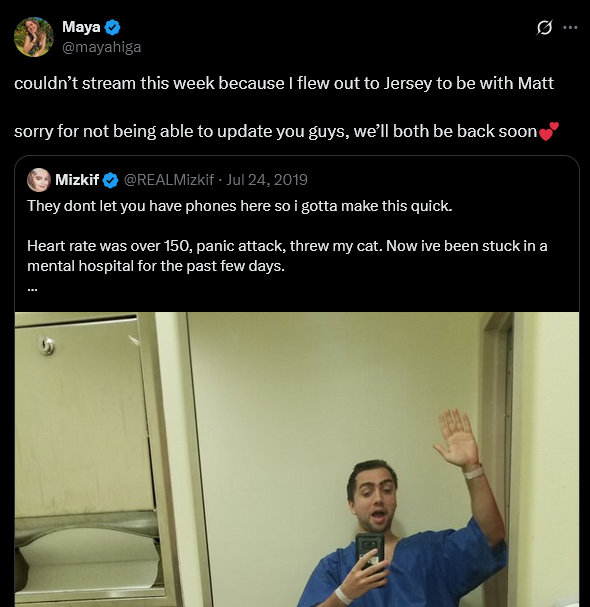Visit the @mayahiga handle
590x607 pixels.
102,47
